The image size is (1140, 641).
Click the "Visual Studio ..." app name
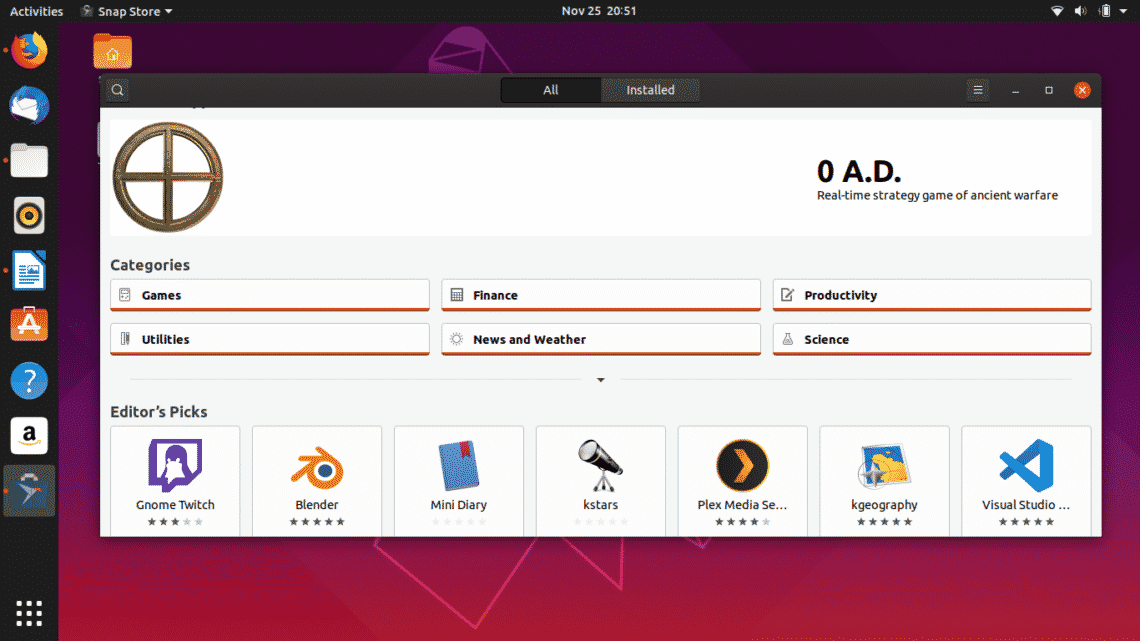click(1026, 504)
